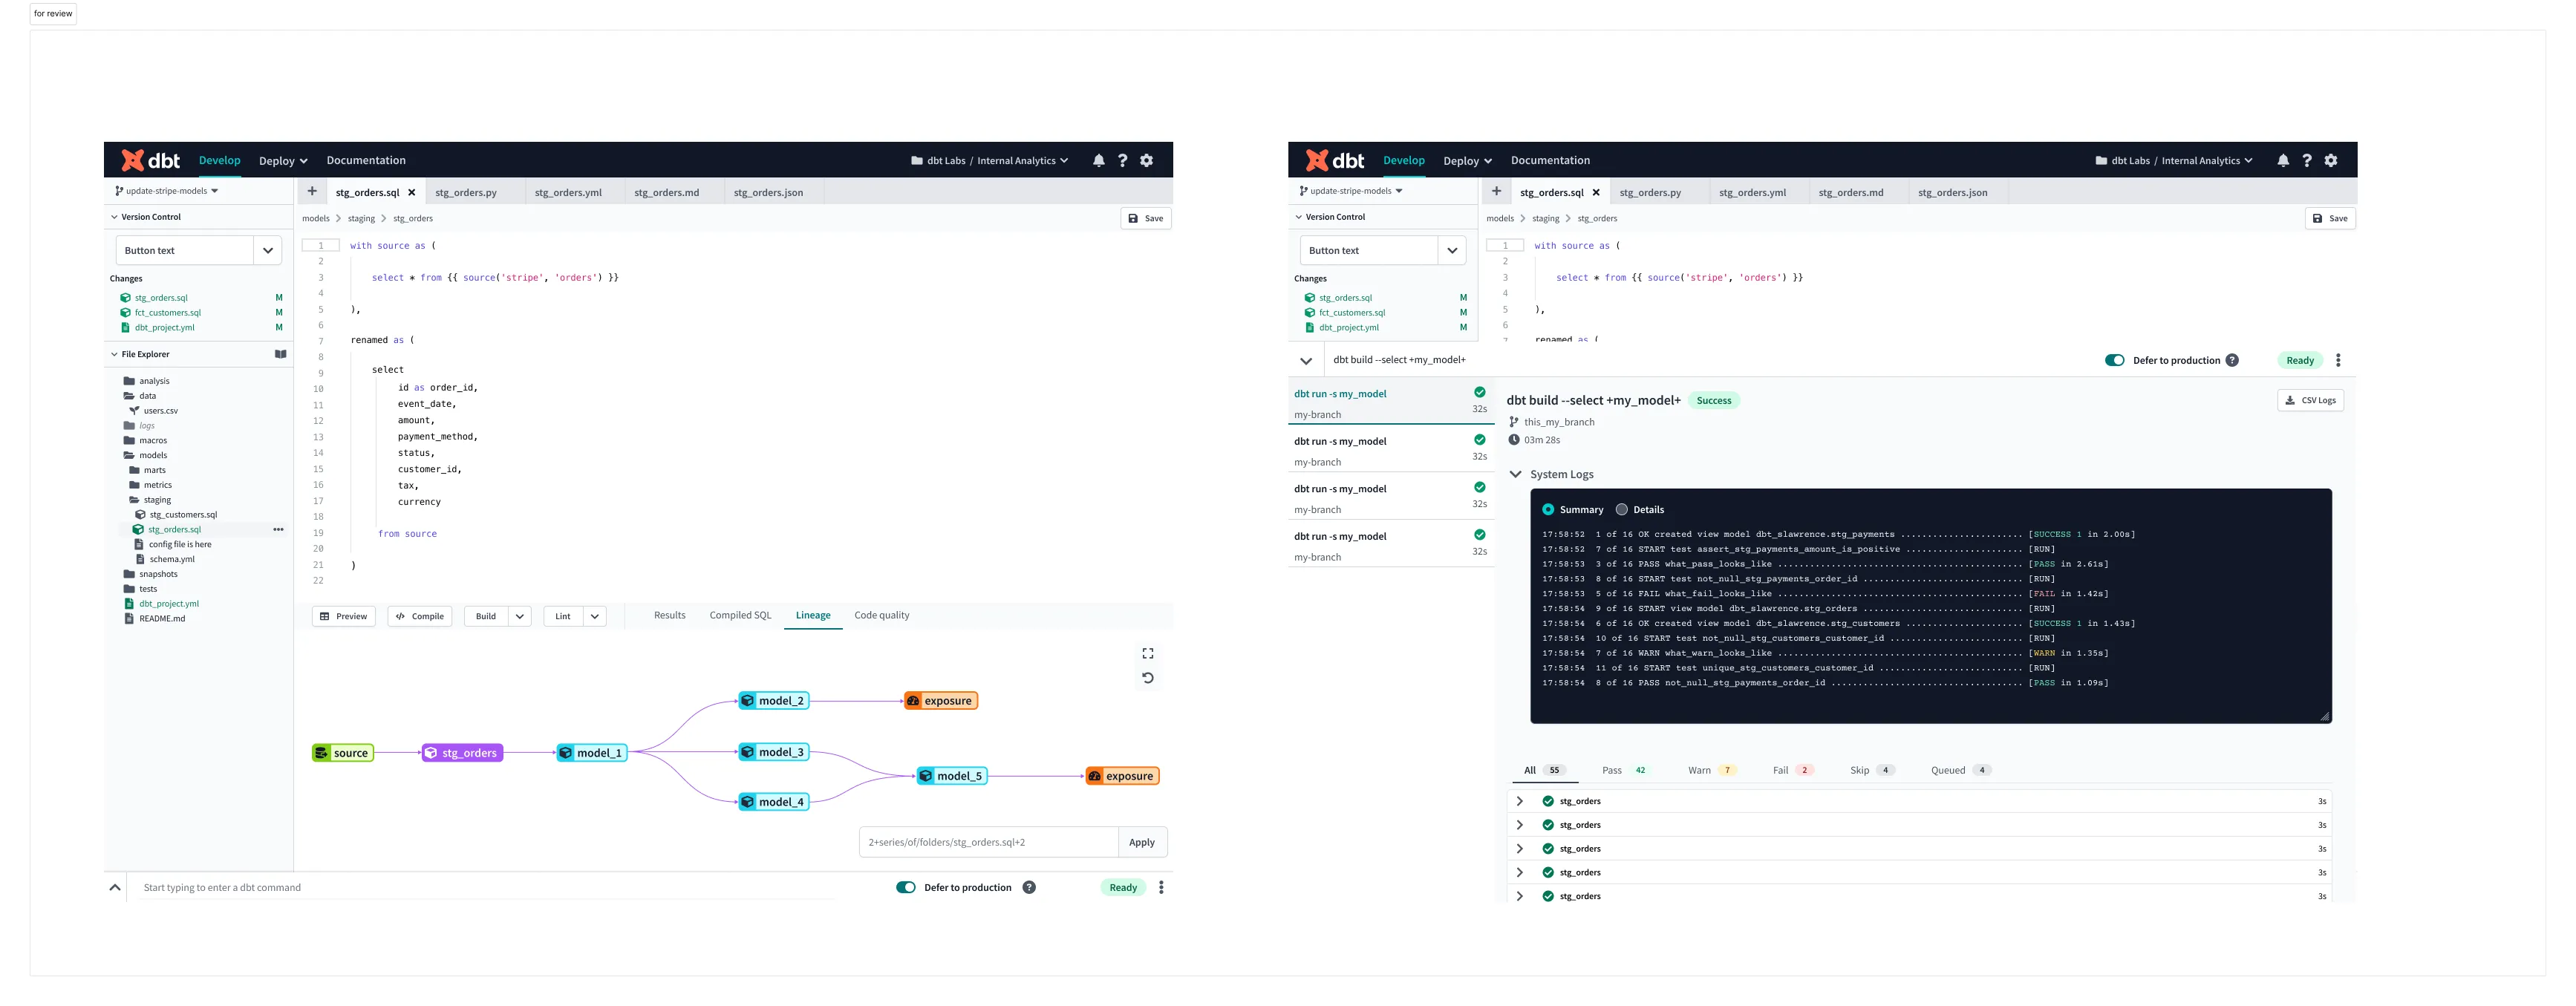This screenshot has width=2576, height=1006.
Task: Click the dbt logo in the left window
Action: [x=150, y=160]
